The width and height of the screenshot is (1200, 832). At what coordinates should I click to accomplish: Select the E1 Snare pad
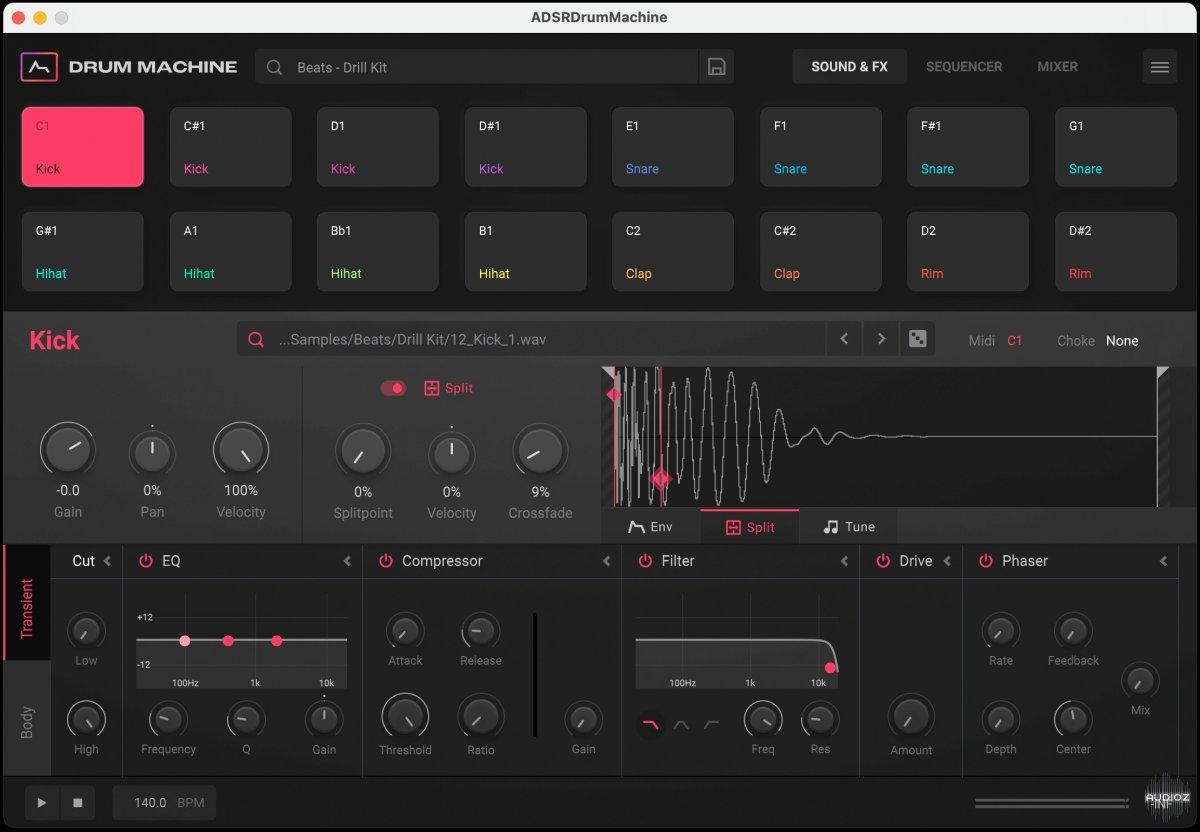673,147
